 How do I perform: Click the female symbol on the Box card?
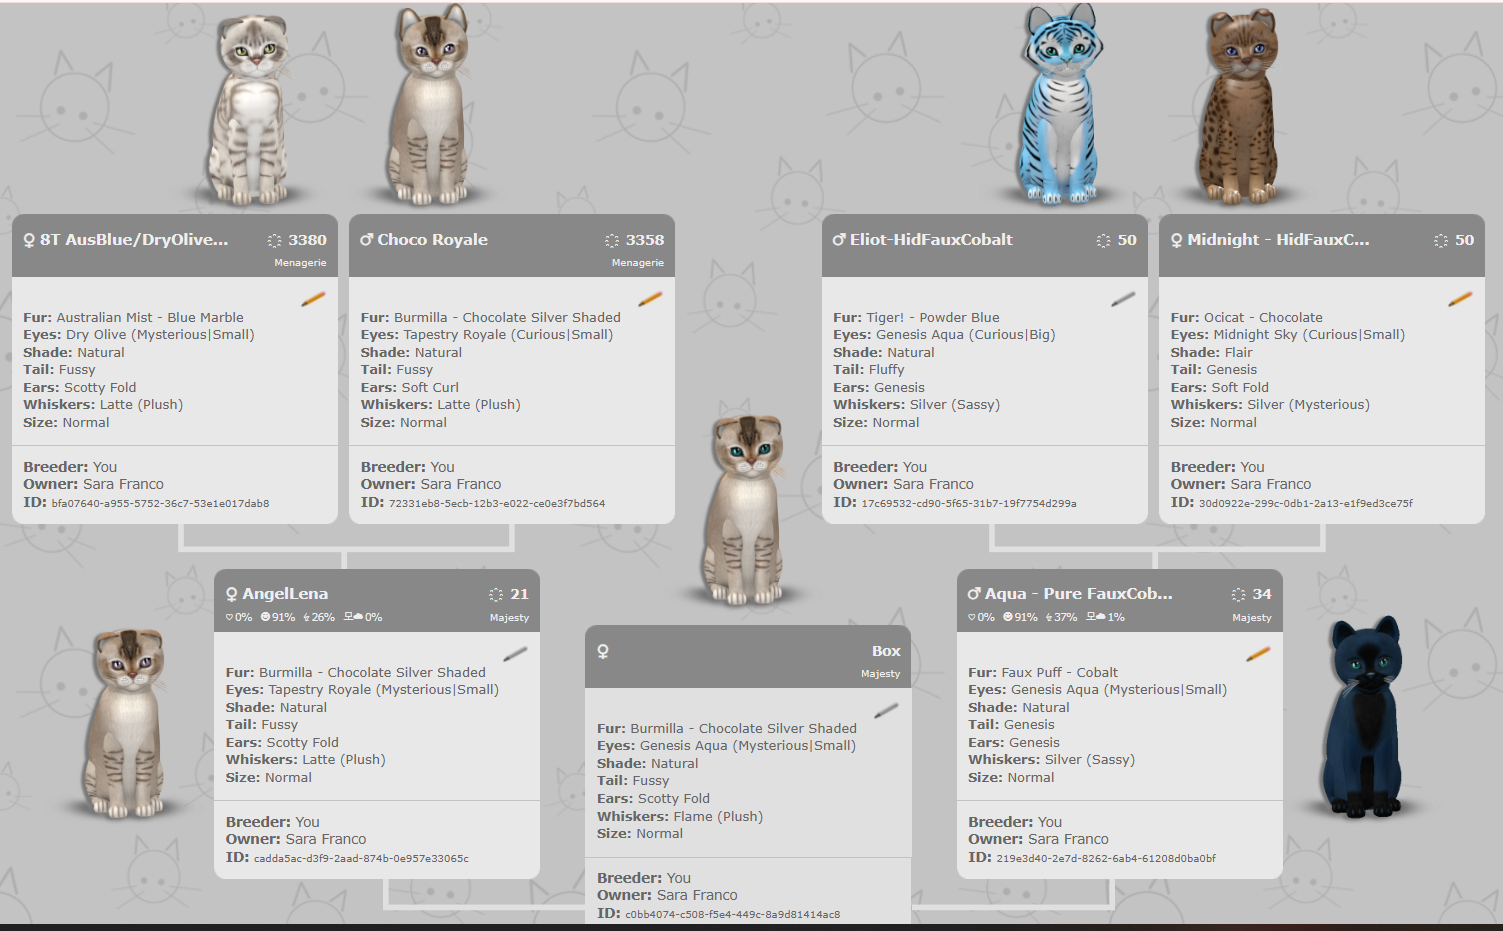pyautogui.click(x=603, y=651)
